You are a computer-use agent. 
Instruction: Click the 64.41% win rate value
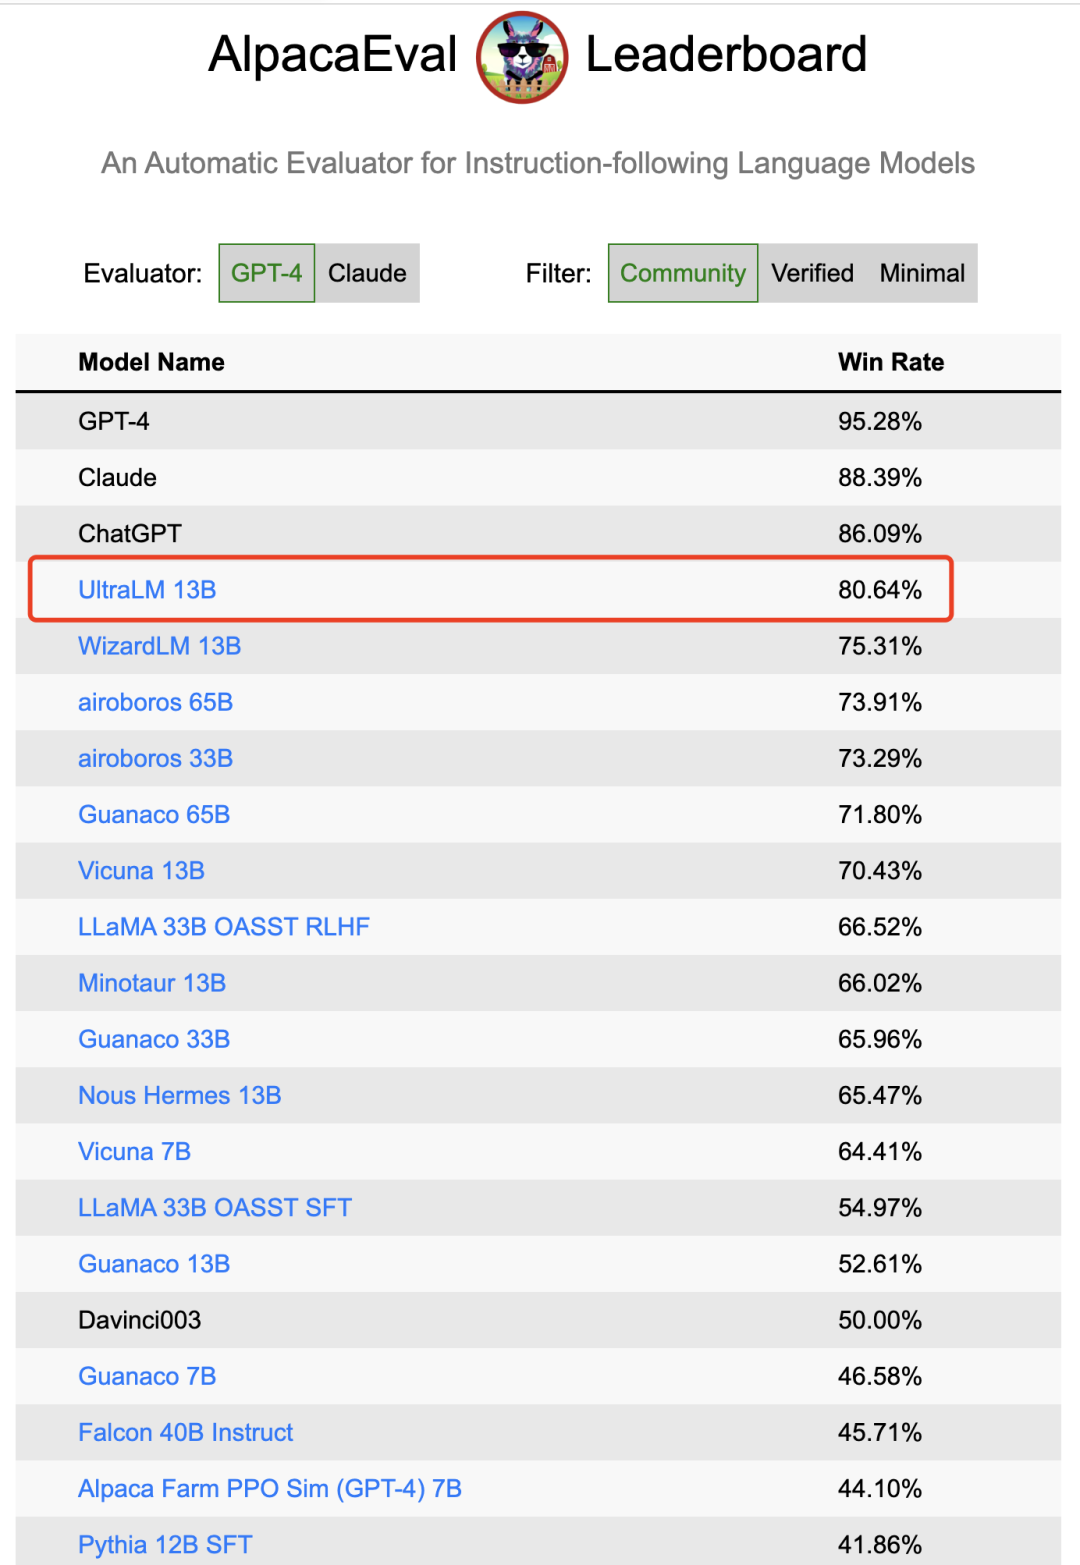(x=880, y=1152)
